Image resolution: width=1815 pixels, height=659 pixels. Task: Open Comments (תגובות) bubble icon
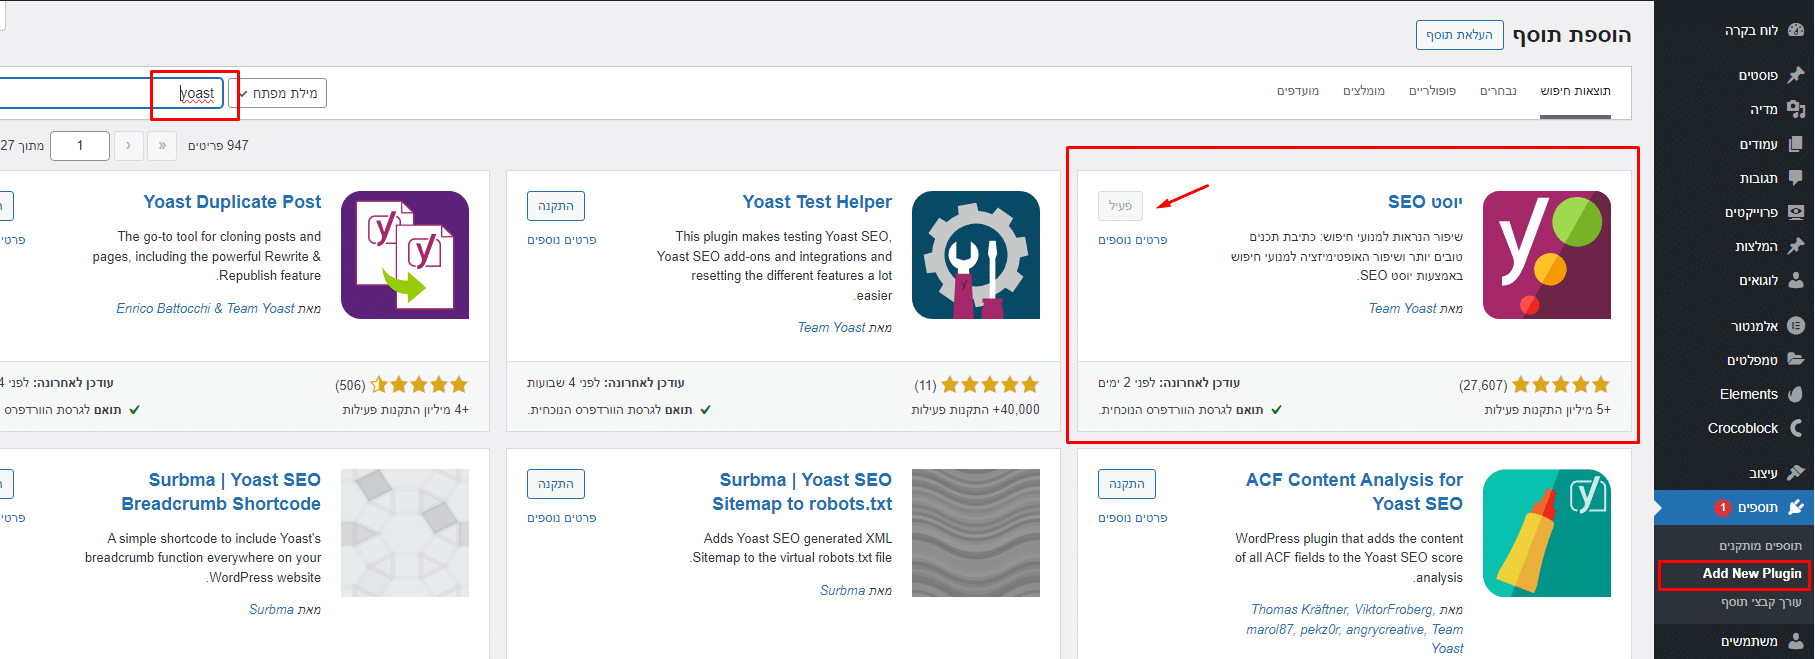[1796, 178]
